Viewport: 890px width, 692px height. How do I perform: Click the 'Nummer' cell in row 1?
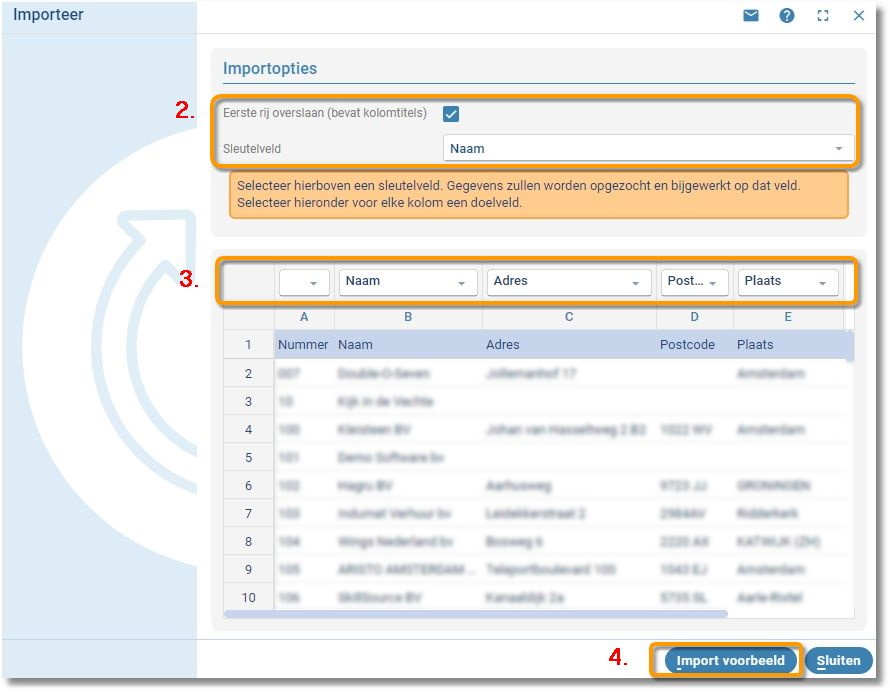[x=303, y=345]
